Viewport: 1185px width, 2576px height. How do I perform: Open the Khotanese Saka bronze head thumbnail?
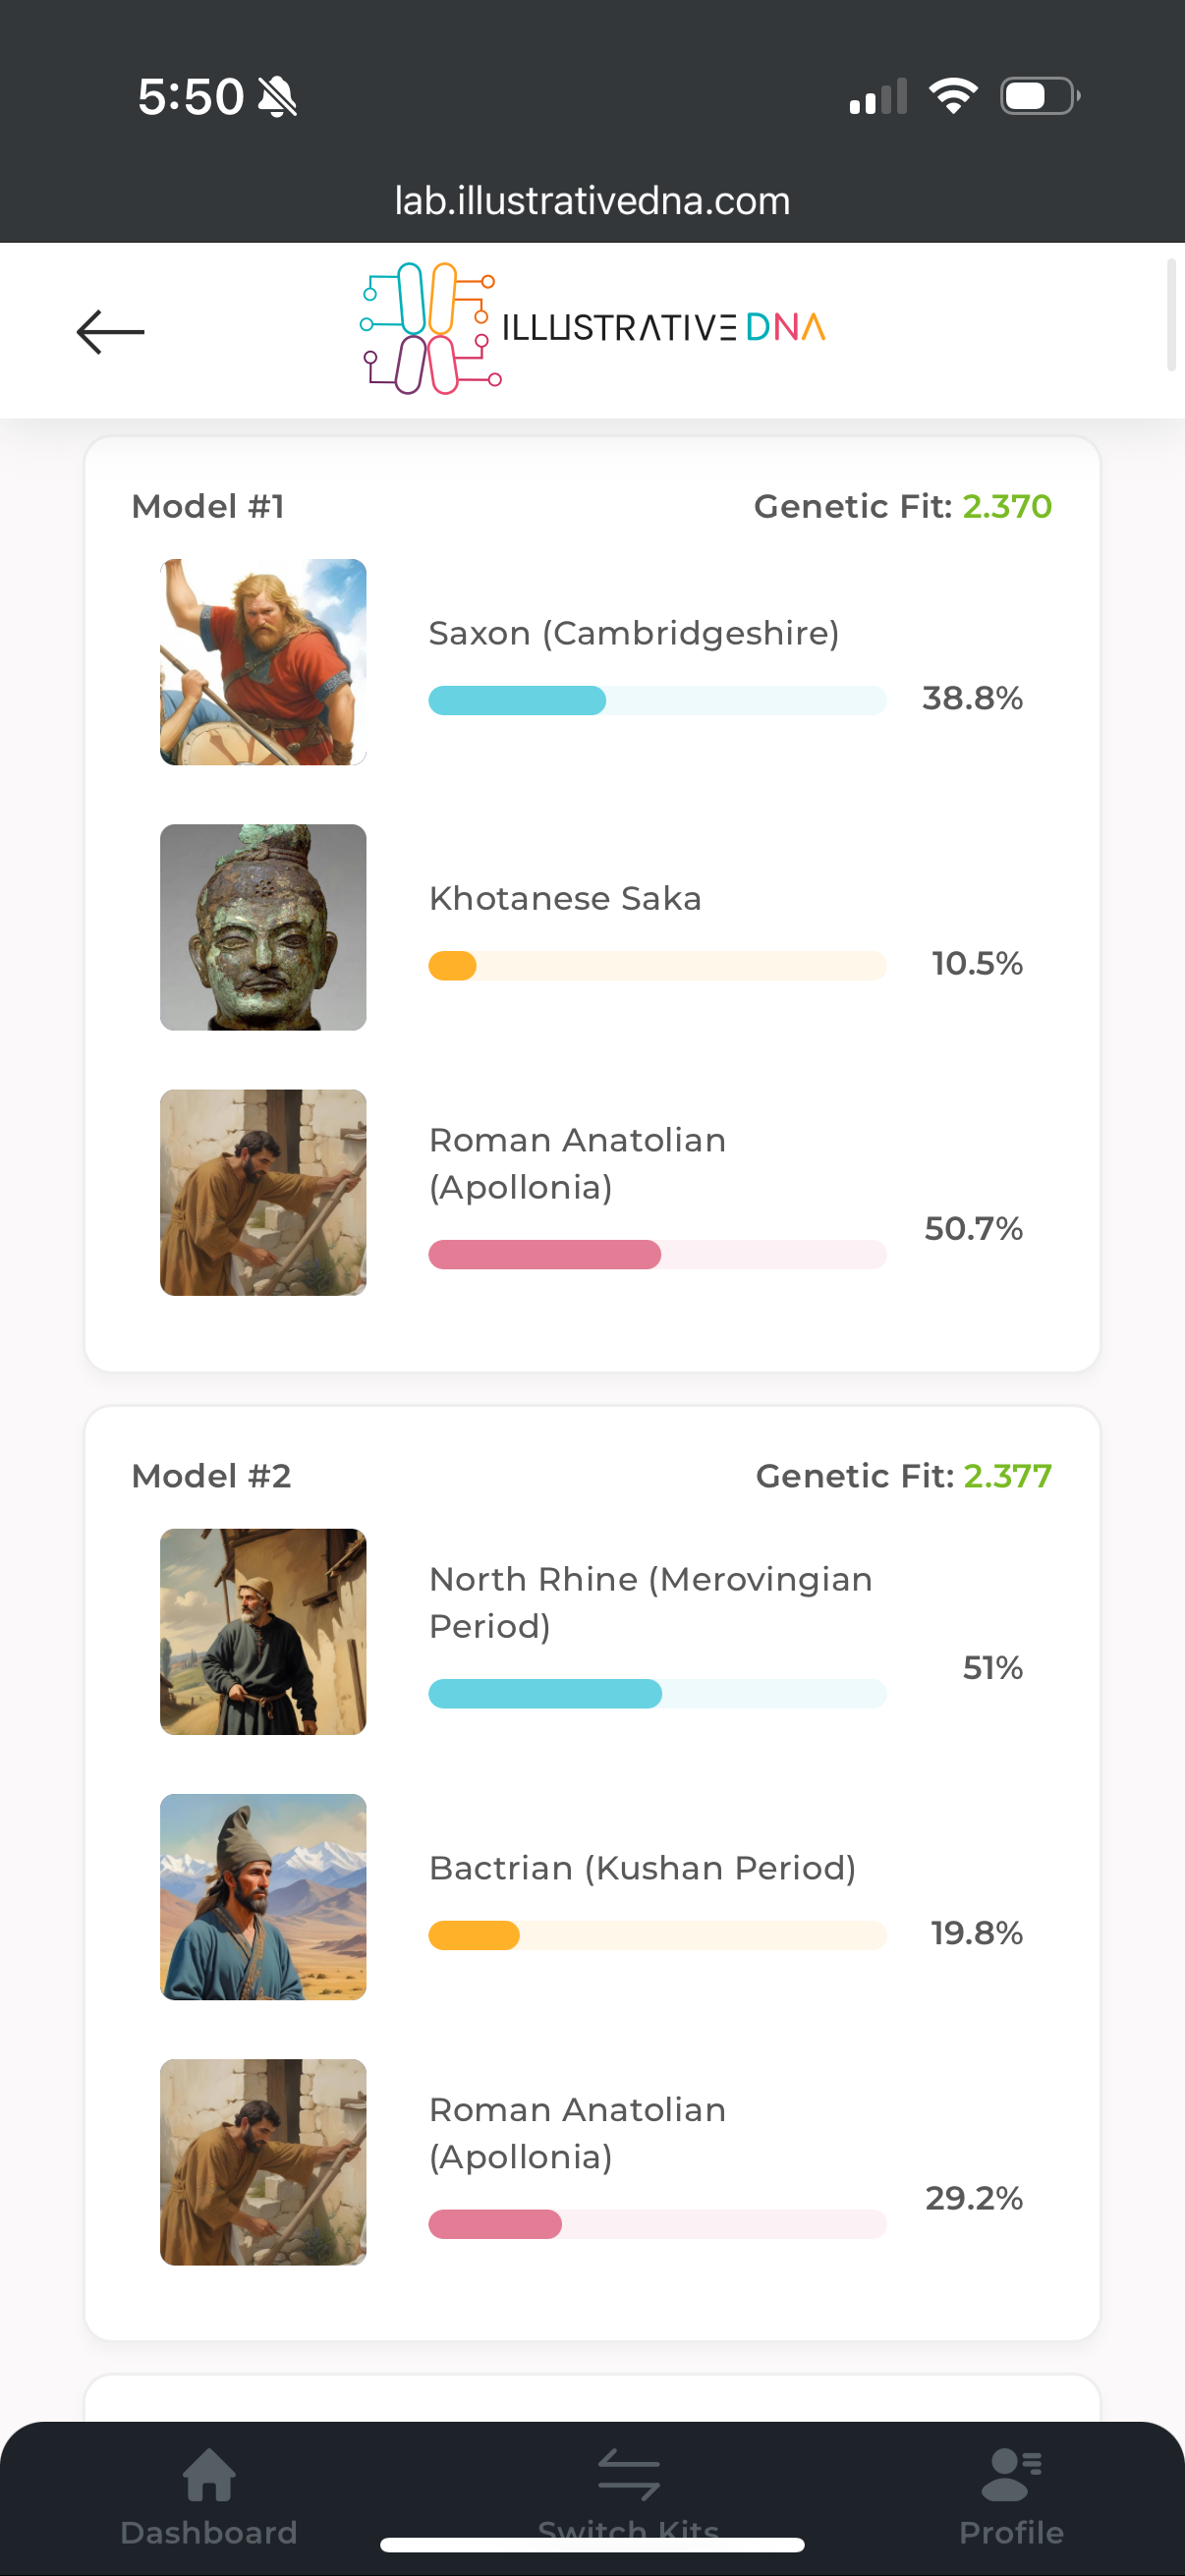point(263,927)
